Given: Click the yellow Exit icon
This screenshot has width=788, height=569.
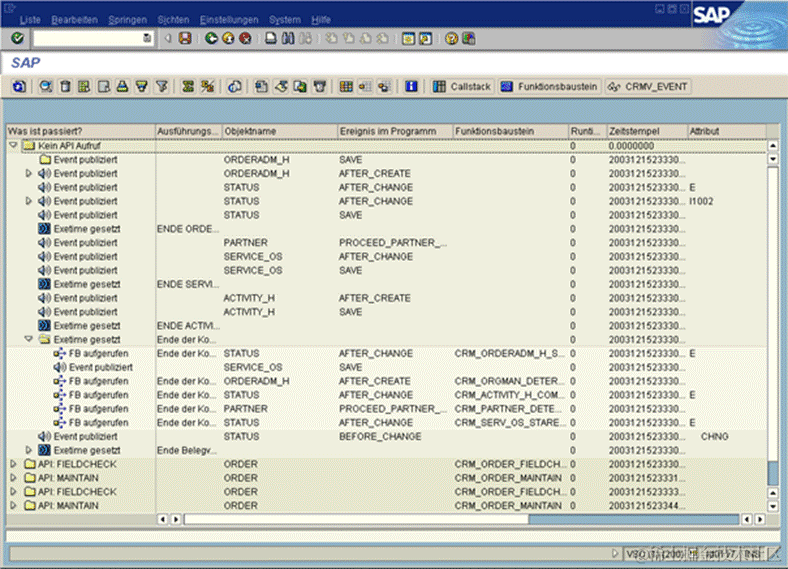Looking at the screenshot, I should tap(228, 38).
